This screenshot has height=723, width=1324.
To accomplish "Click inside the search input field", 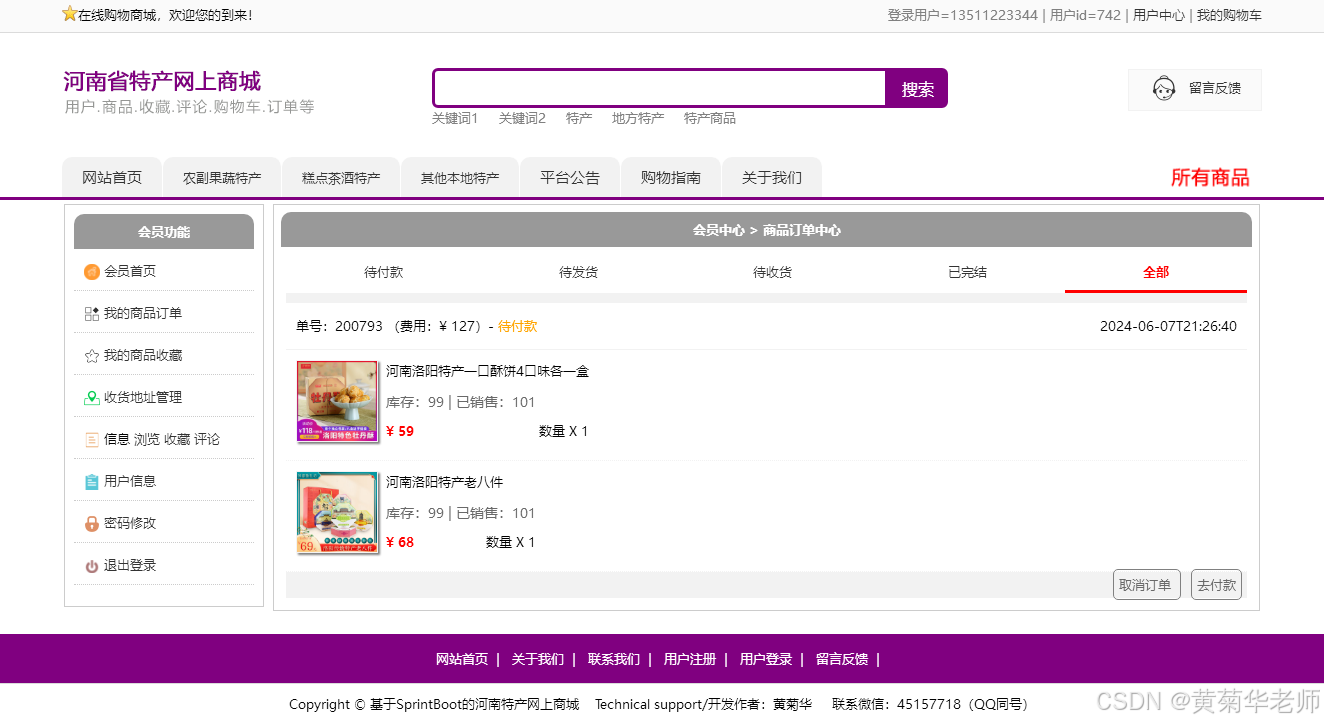I will coord(658,88).
